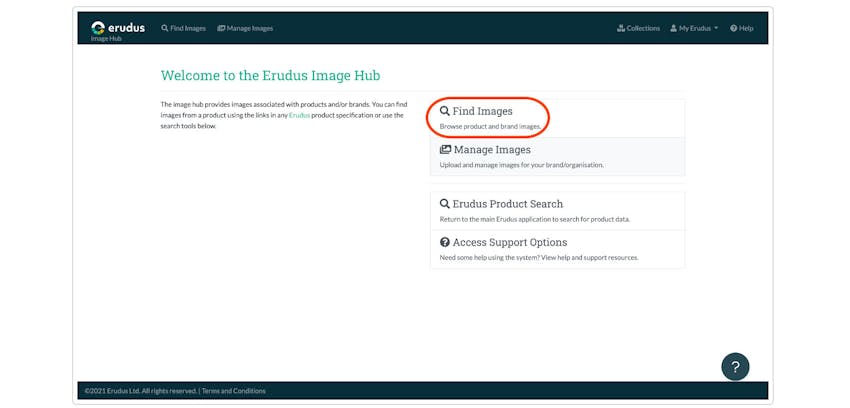Open Terms and Conditions in the footer
Screen dimensions: 850x408
(234, 391)
